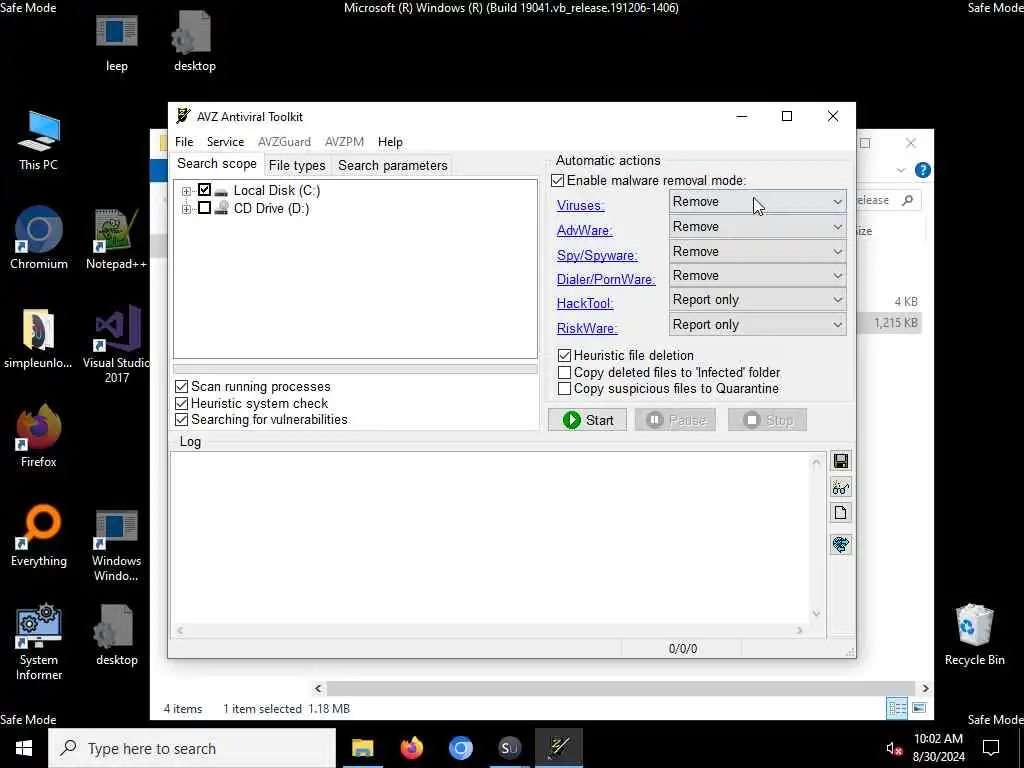Launch System Informer from the desktop
This screenshot has height=768, width=1024.
[x=39, y=643]
